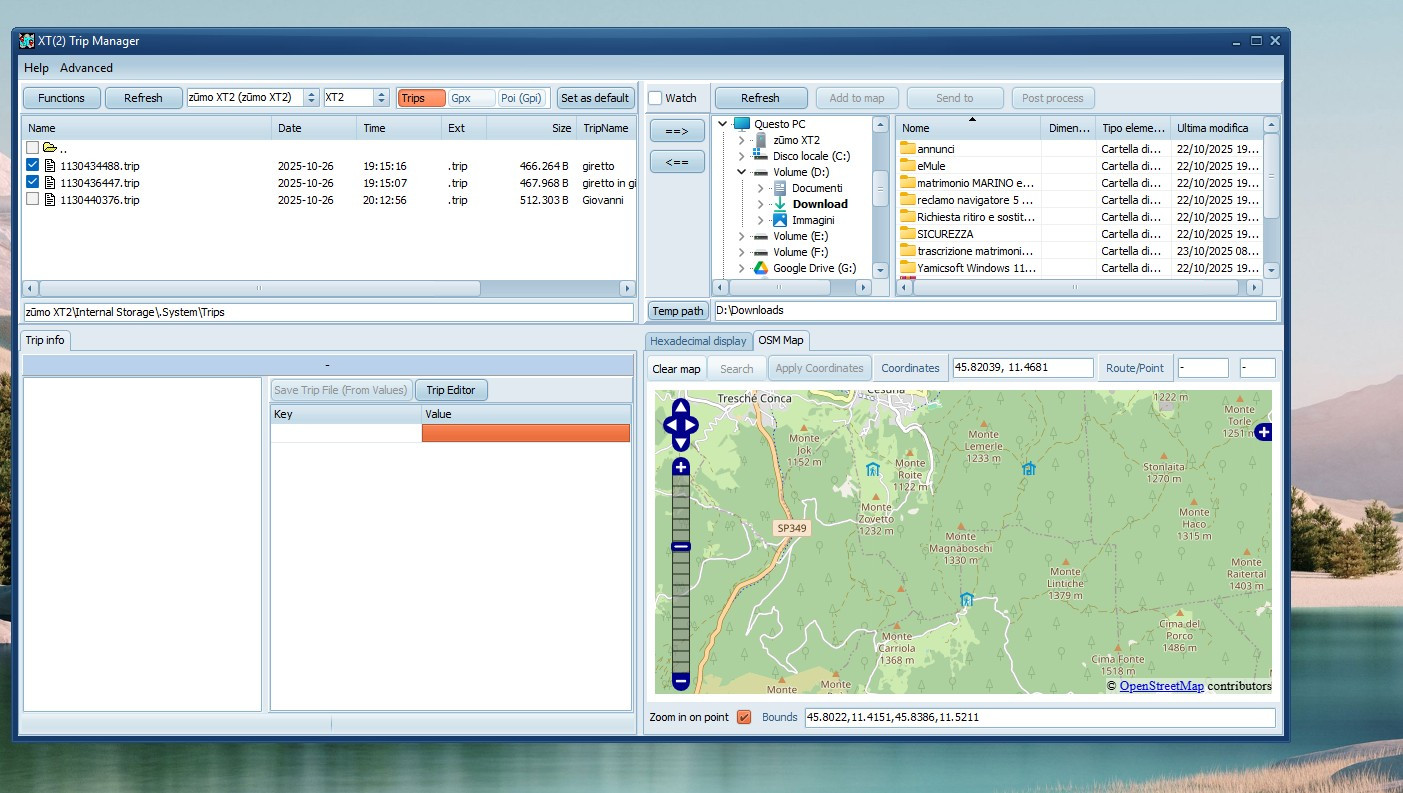
Task: Click the pan up arrow on the map
Action: point(680,407)
